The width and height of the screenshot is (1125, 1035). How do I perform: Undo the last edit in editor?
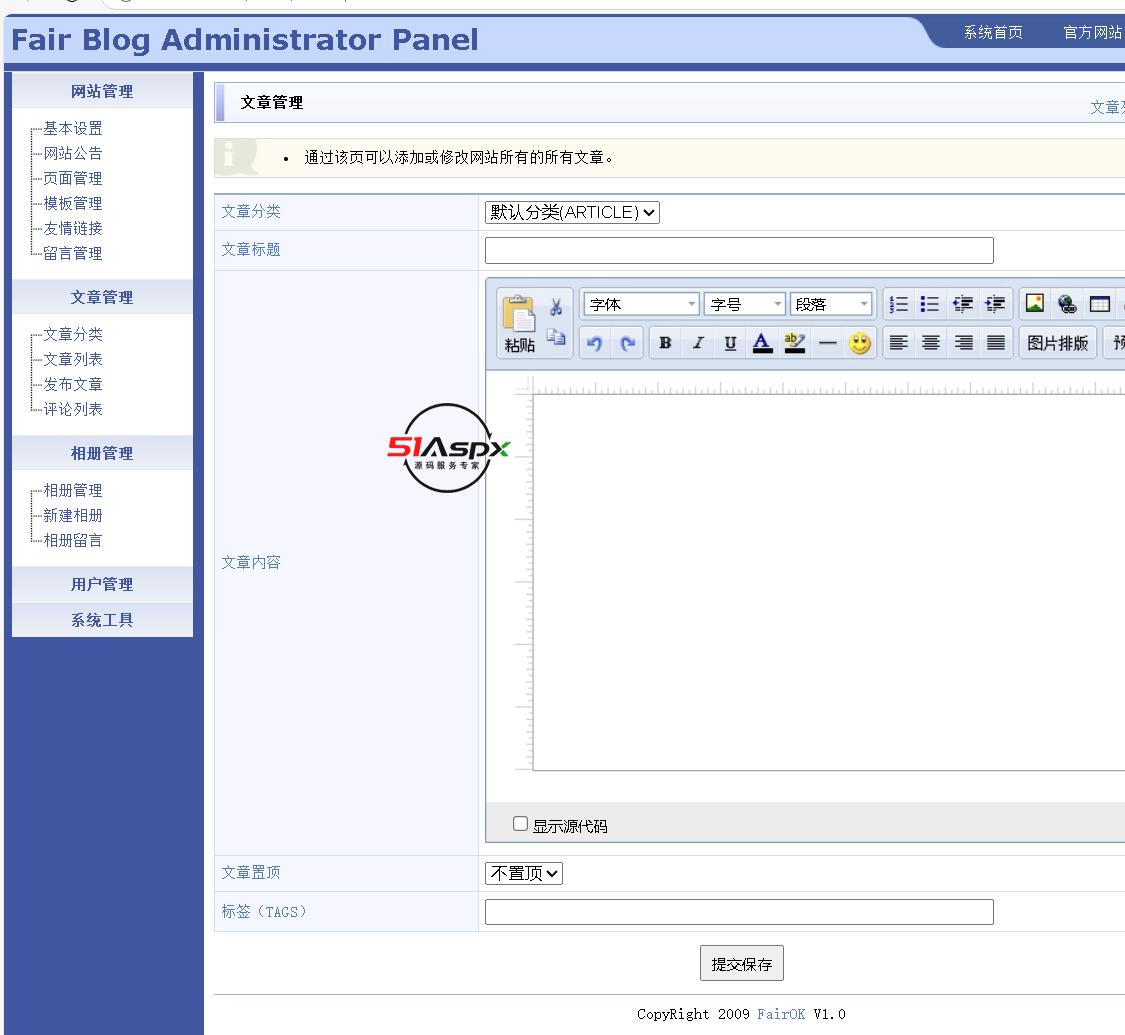tap(594, 344)
